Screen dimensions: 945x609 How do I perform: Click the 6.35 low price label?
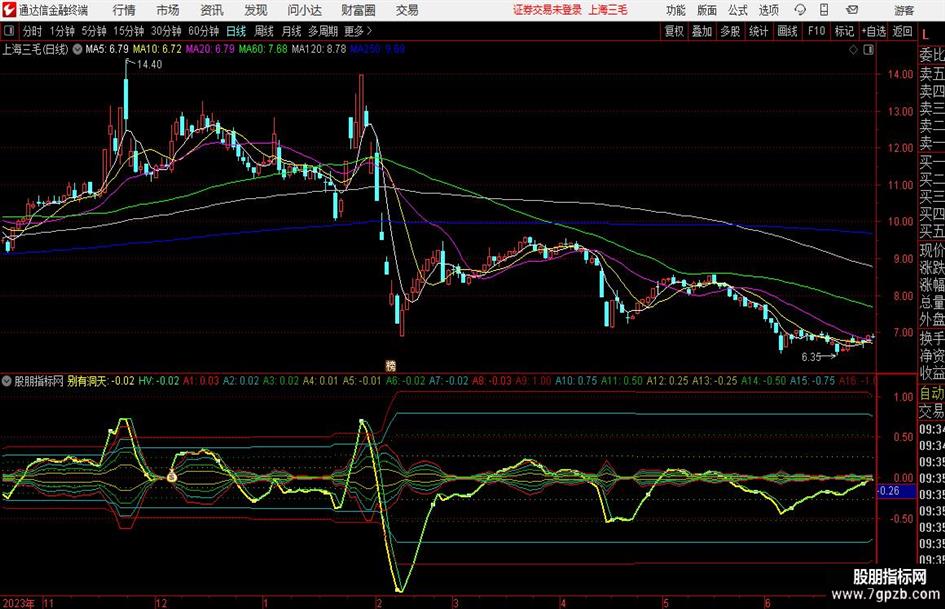click(811, 357)
